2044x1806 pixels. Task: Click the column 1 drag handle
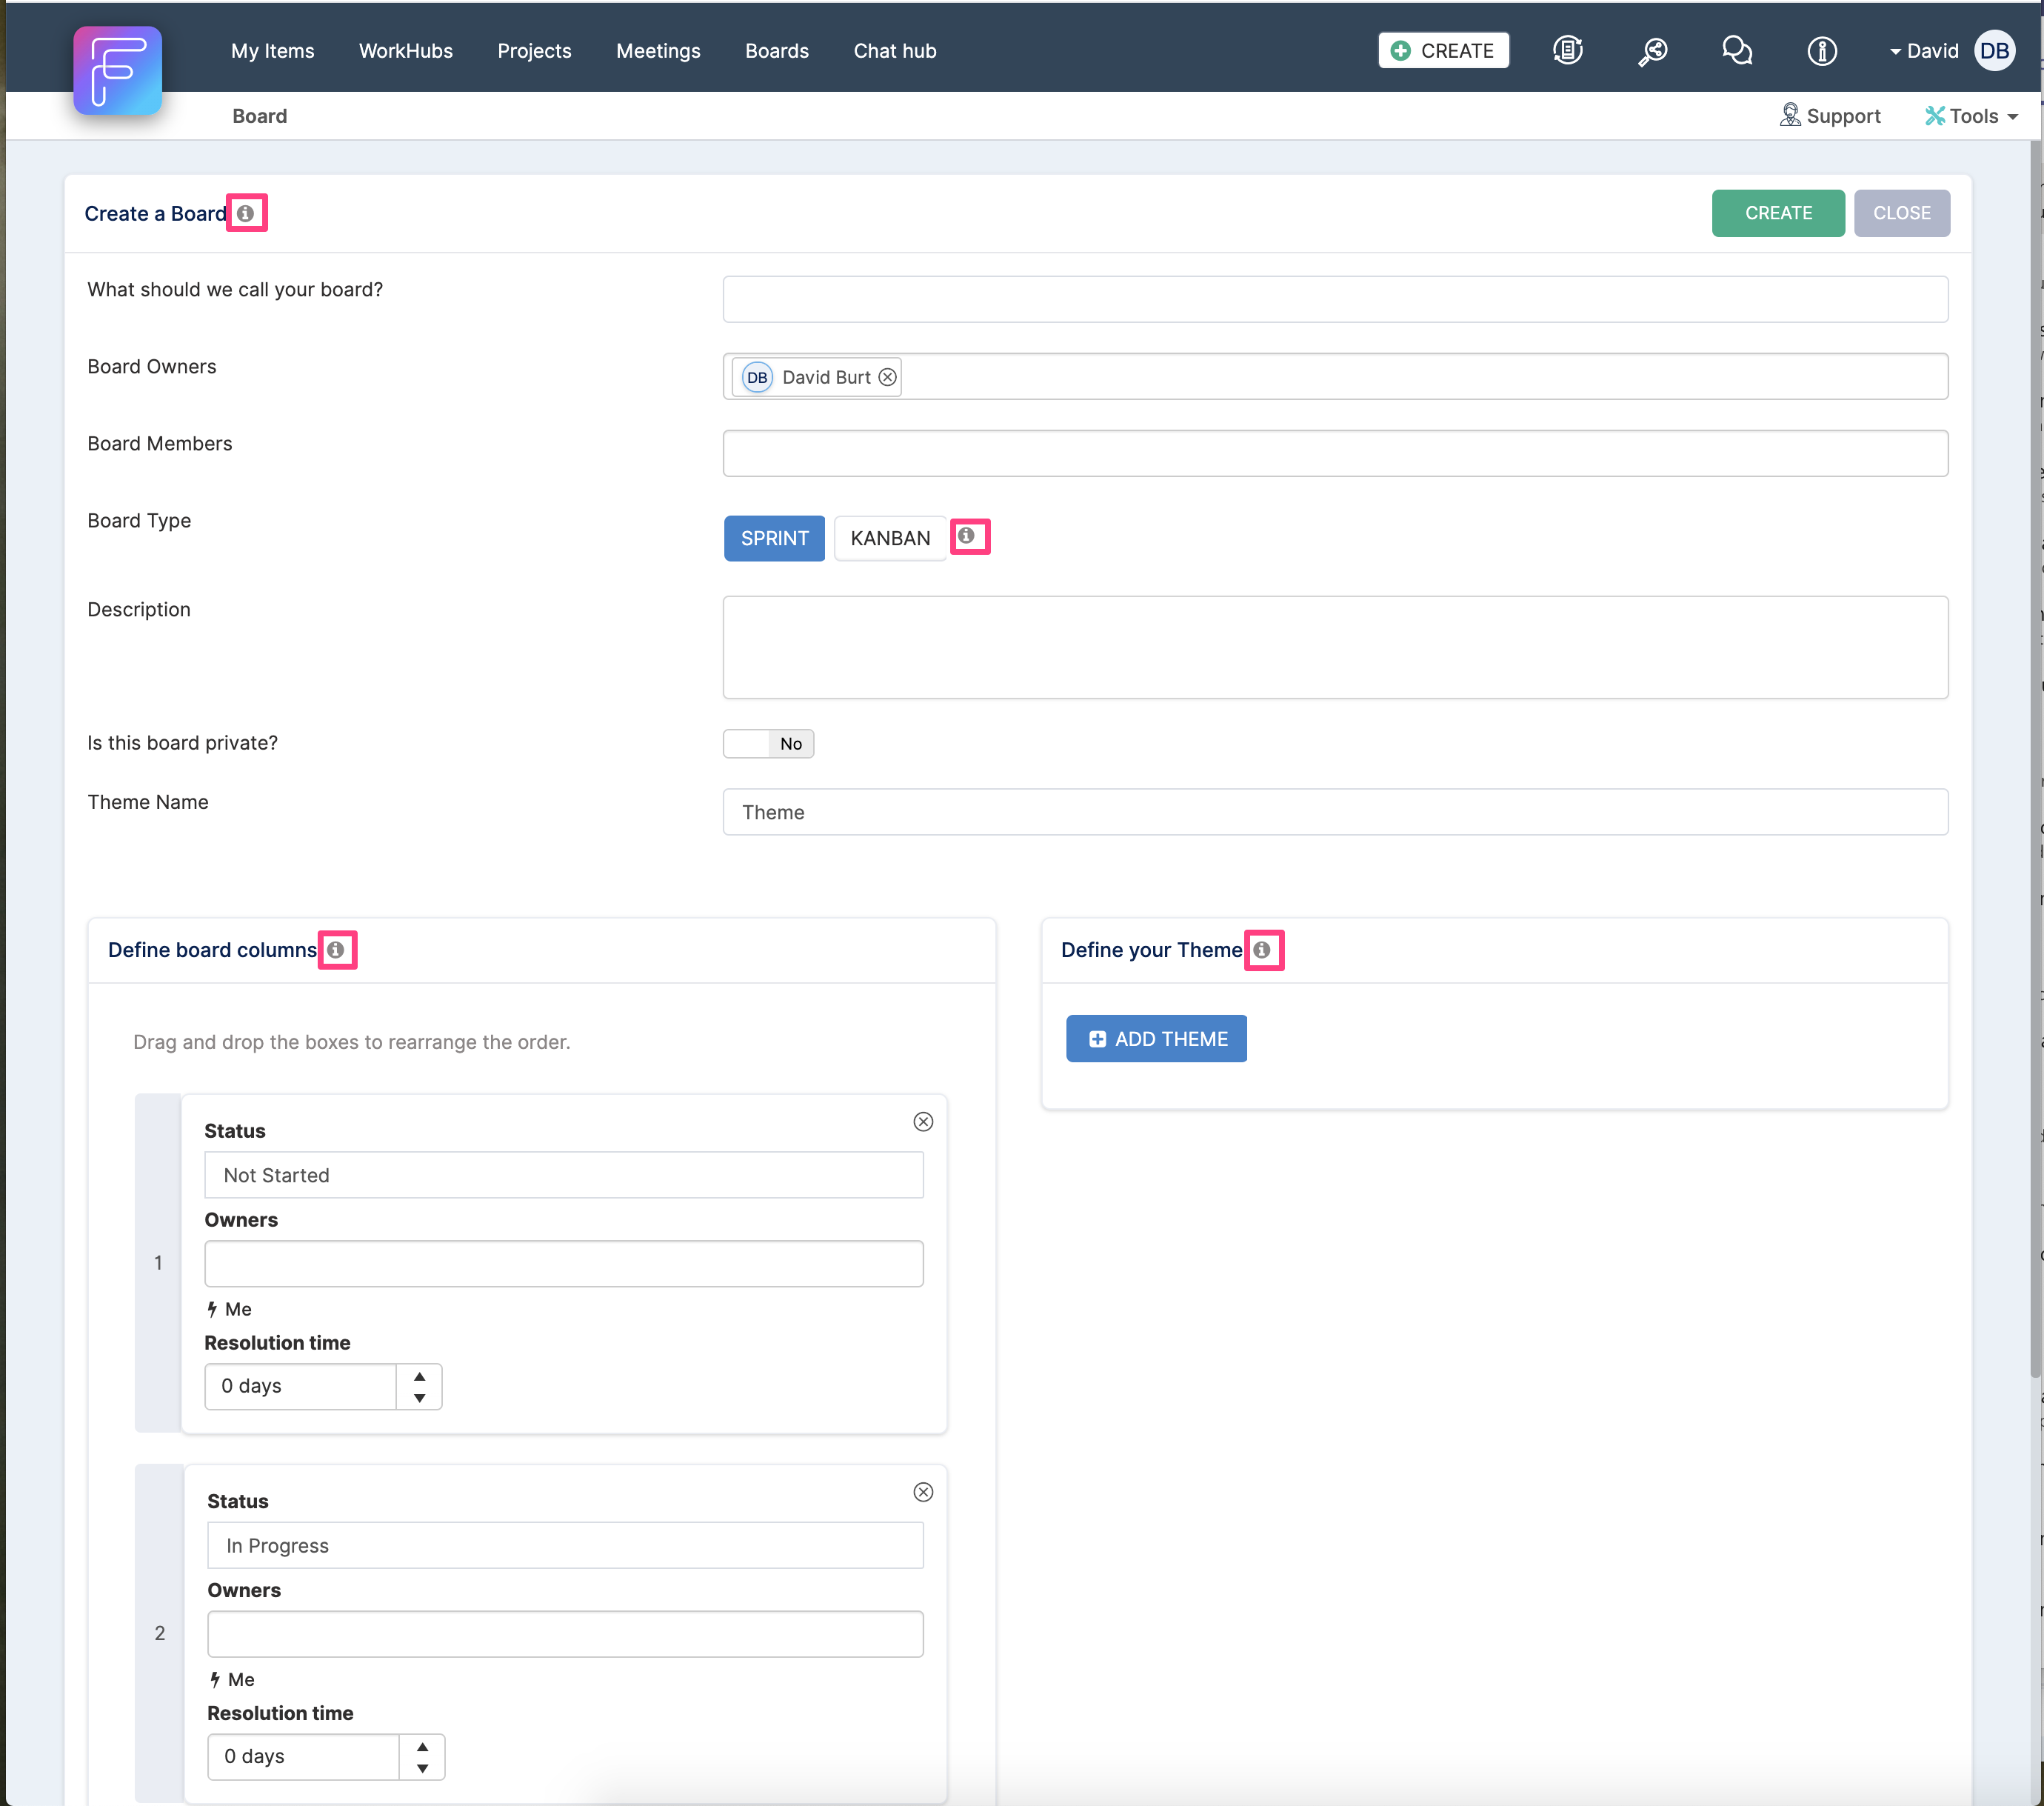(158, 1263)
